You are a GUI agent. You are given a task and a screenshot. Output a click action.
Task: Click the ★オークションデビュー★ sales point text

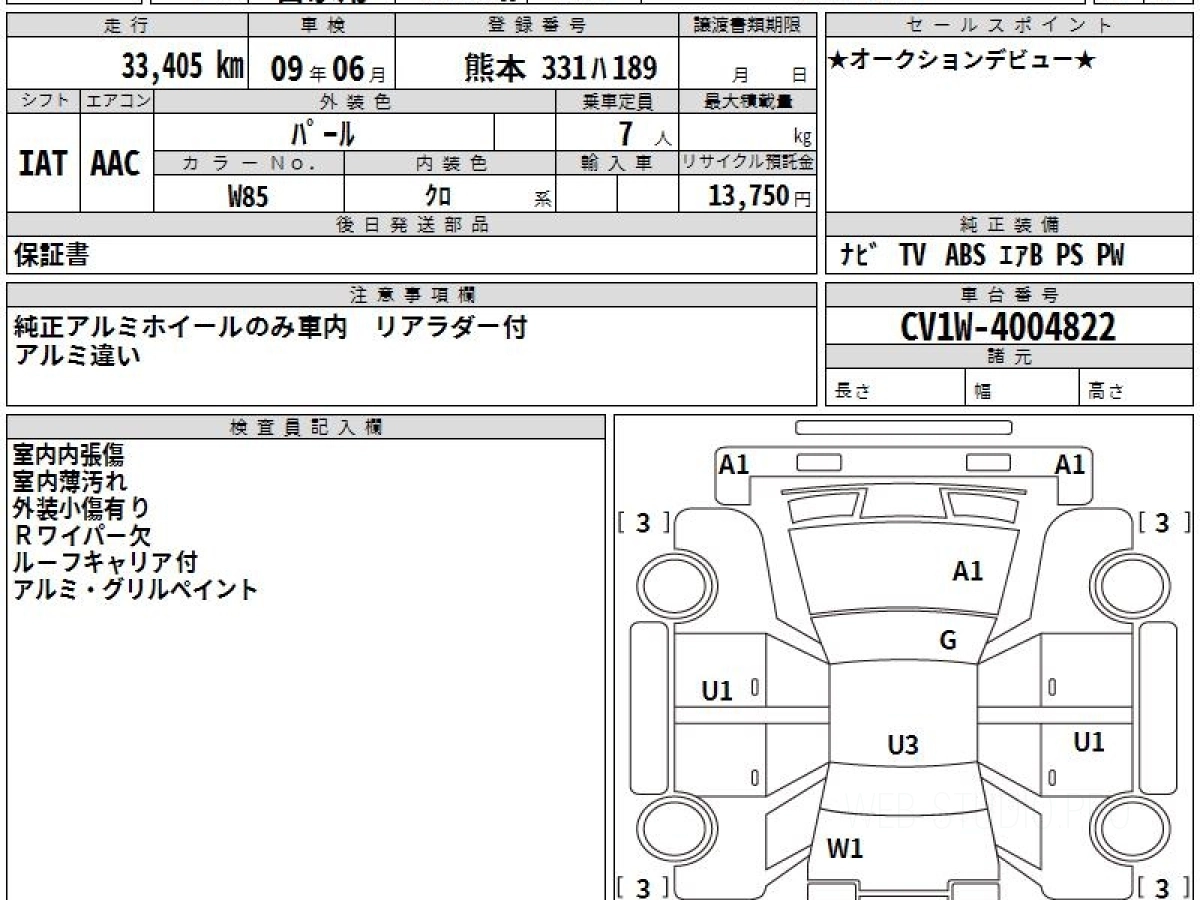point(961,61)
